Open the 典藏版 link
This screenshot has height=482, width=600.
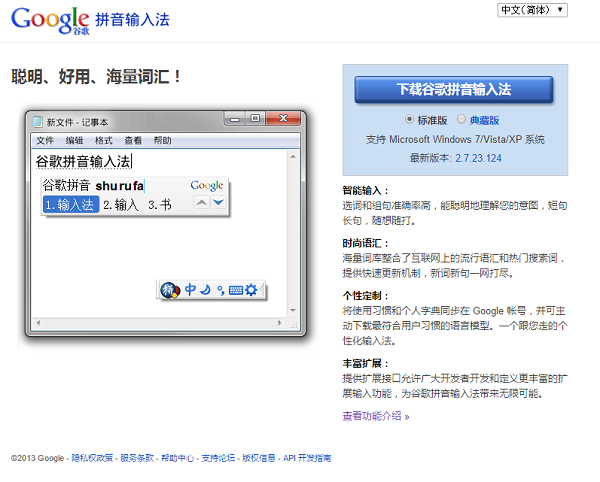[x=484, y=120]
